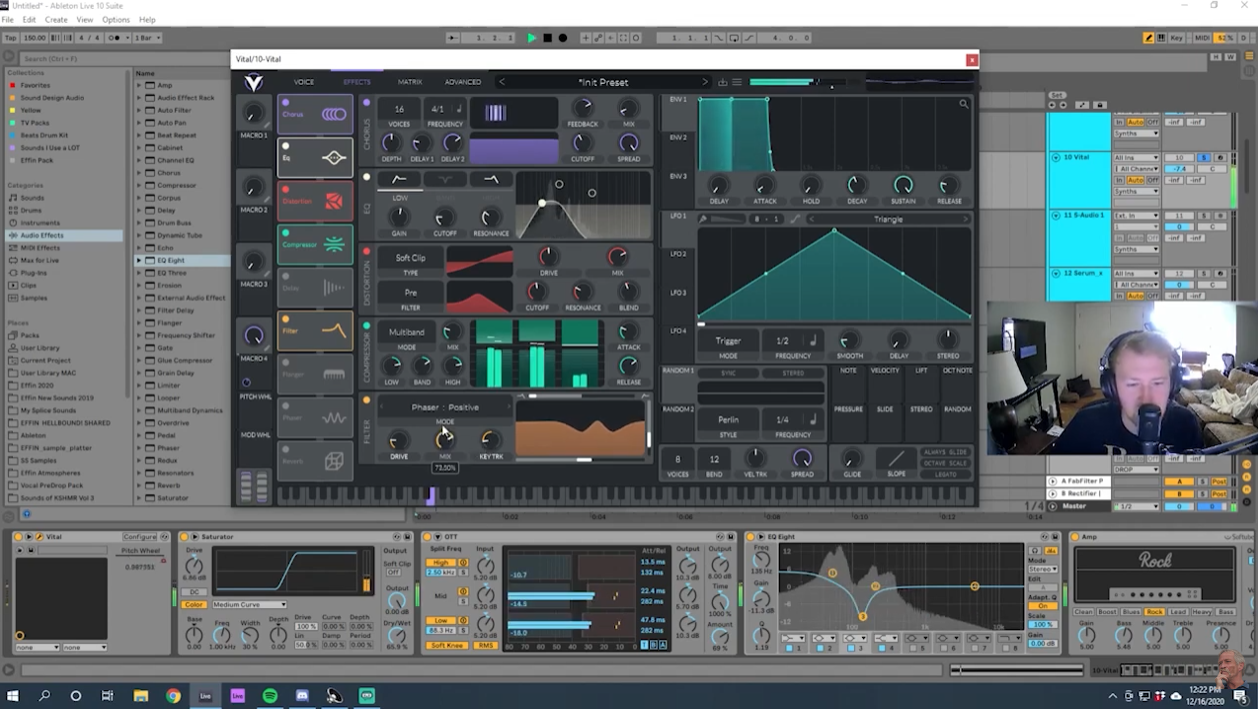1258x709 pixels.
Task: Select the LFO paint brush tool
Action: point(703,219)
